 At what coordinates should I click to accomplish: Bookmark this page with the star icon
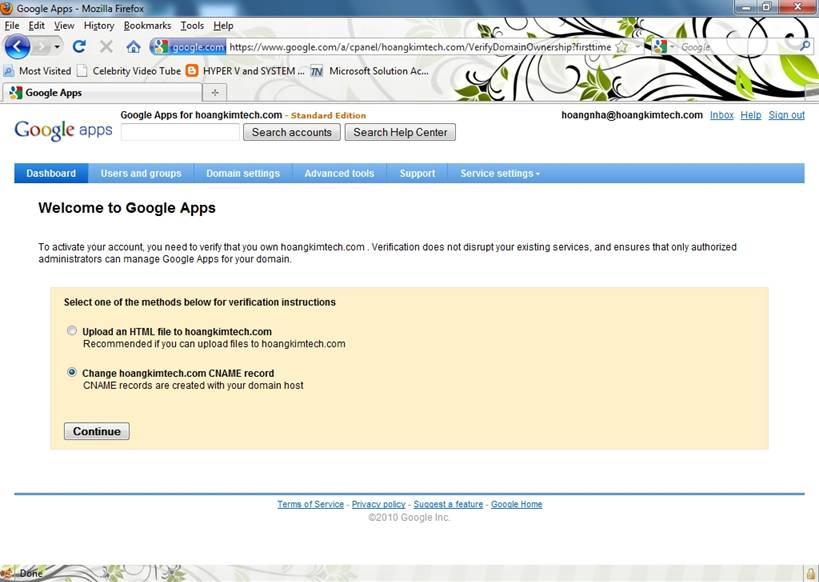click(x=622, y=47)
